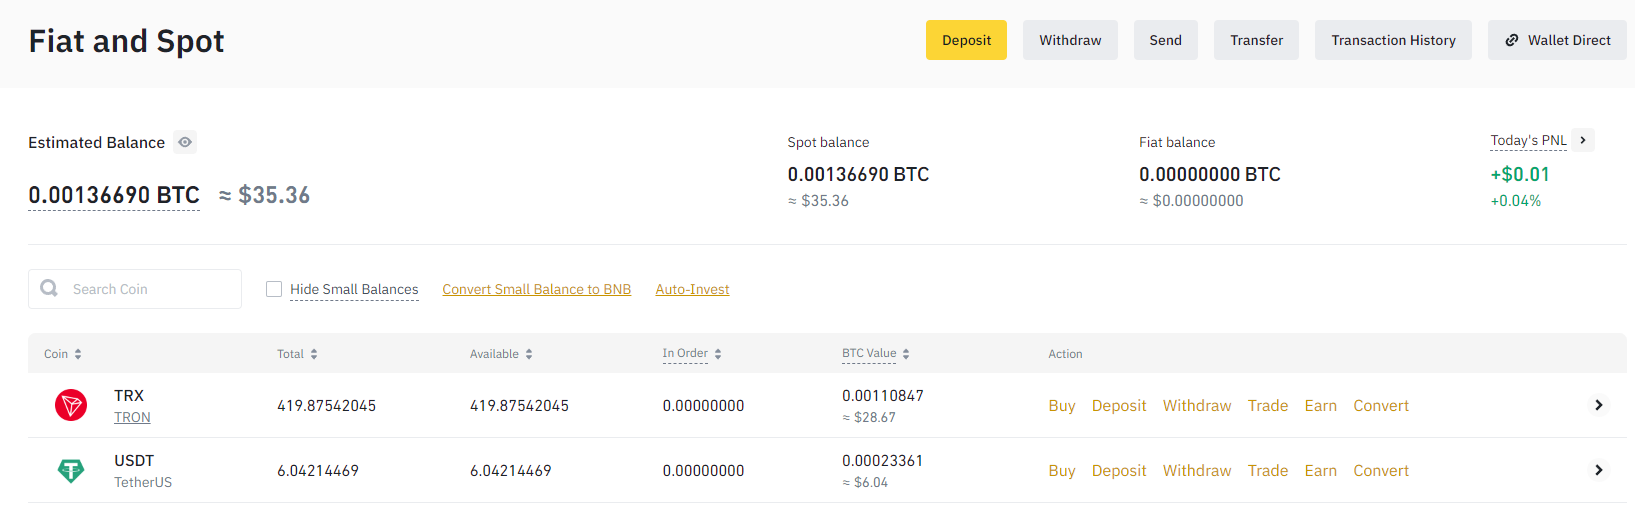The height and width of the screenshot is (507, 1635).
Task: Click Convert Small Balance to BNB link
Action: pyautogui.click(x=536, y=289)
